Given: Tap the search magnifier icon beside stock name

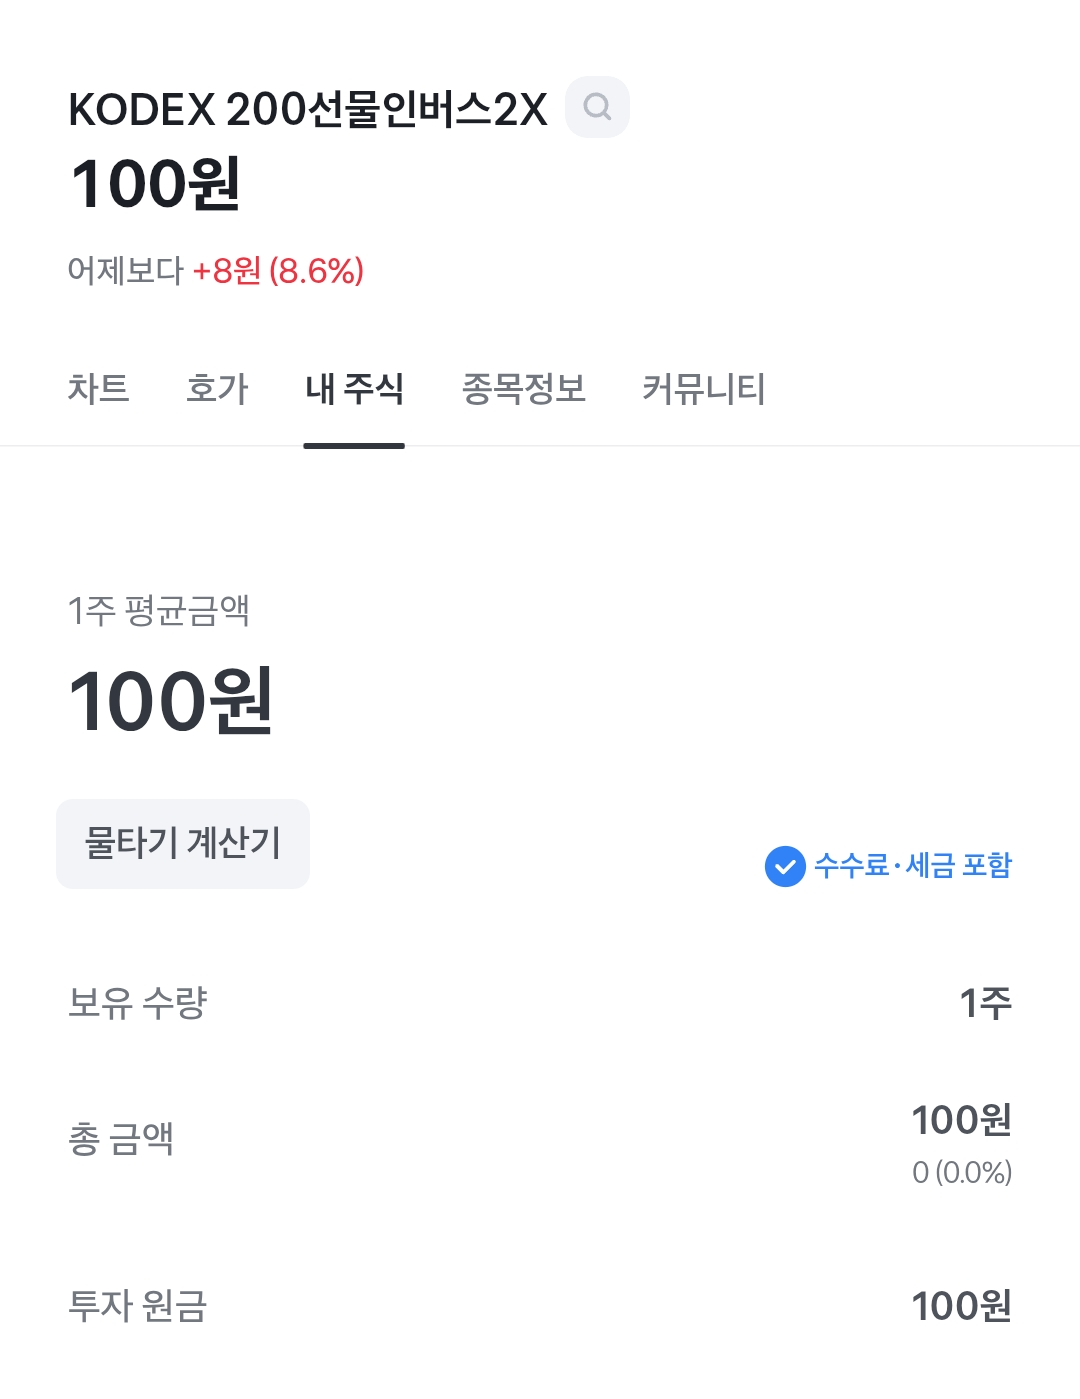Looking at the screenshot, I should [597, 107].
